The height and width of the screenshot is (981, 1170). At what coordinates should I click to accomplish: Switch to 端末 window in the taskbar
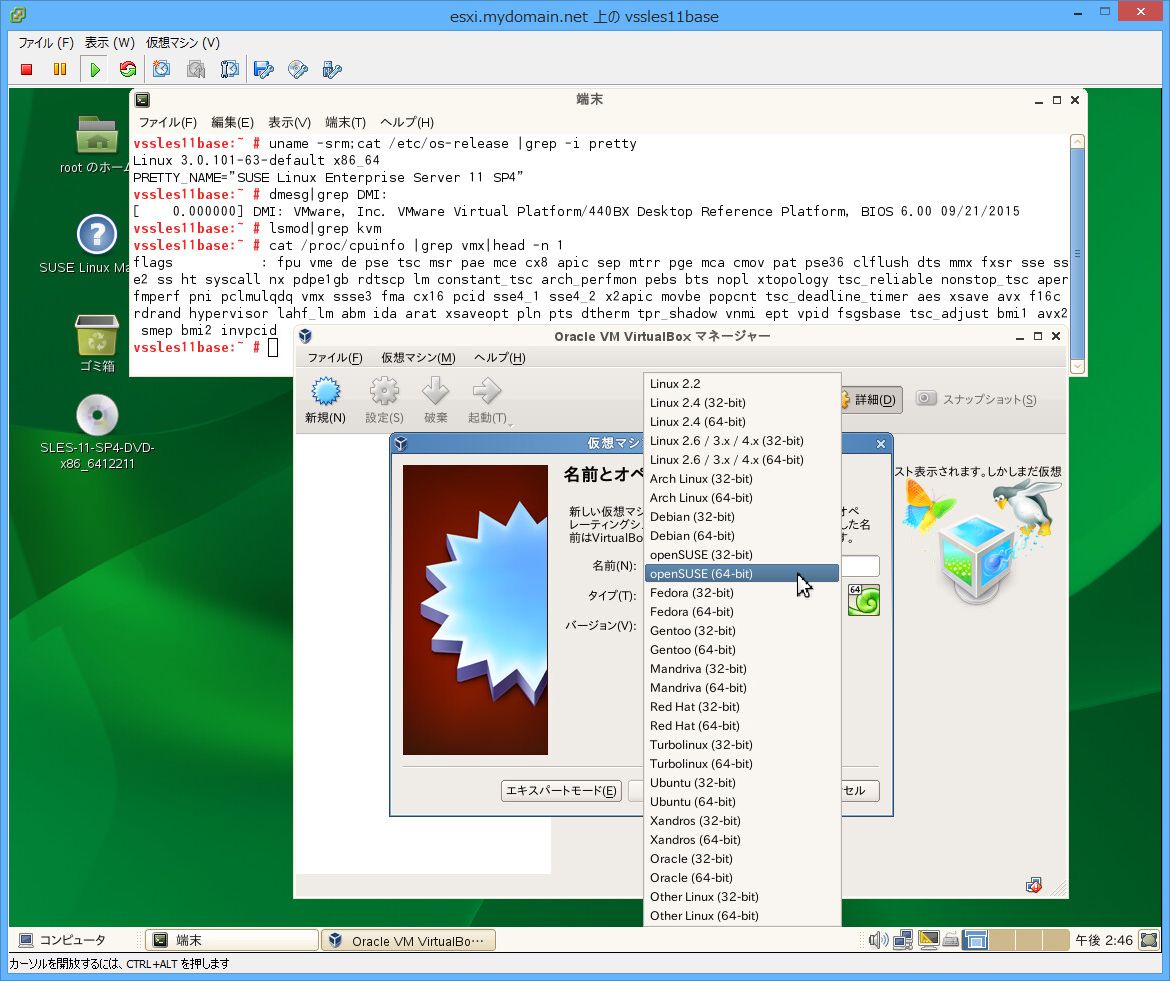click(232, 940)
